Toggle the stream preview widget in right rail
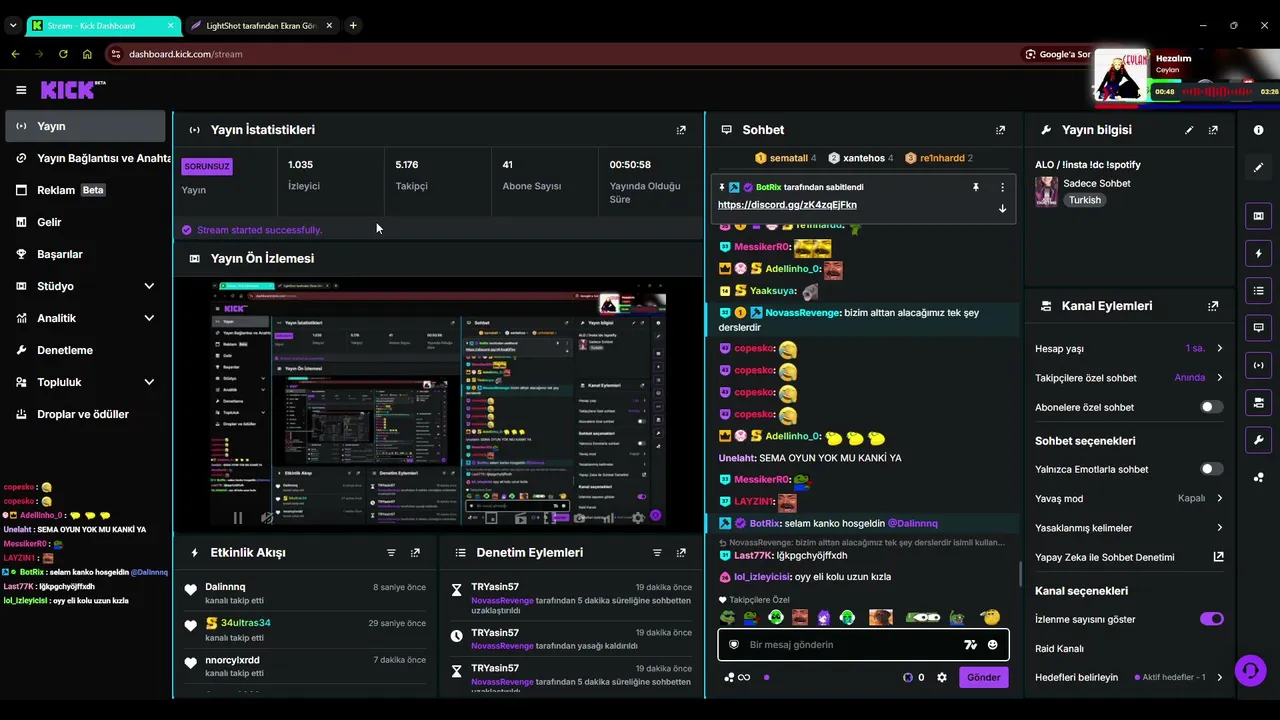This screenshot has height=720, width=1280. point(1258,216)
